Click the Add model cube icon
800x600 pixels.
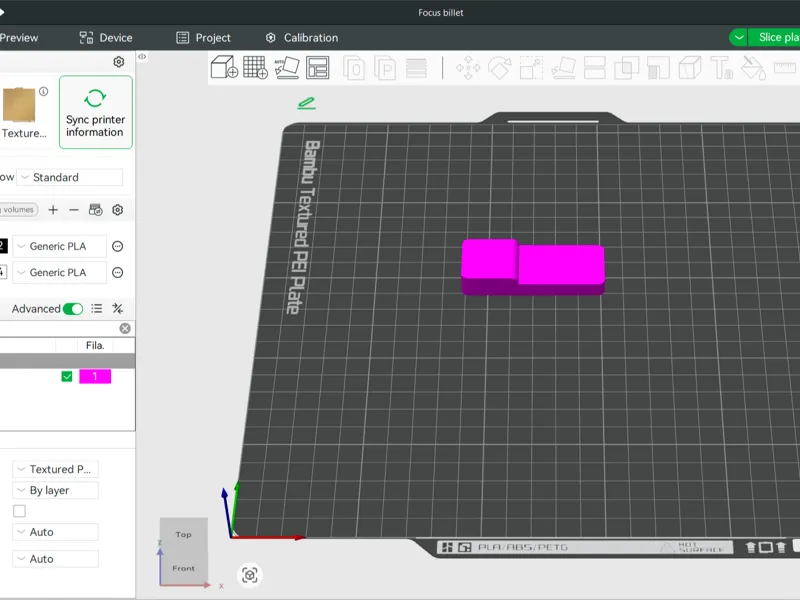(224, 67)
